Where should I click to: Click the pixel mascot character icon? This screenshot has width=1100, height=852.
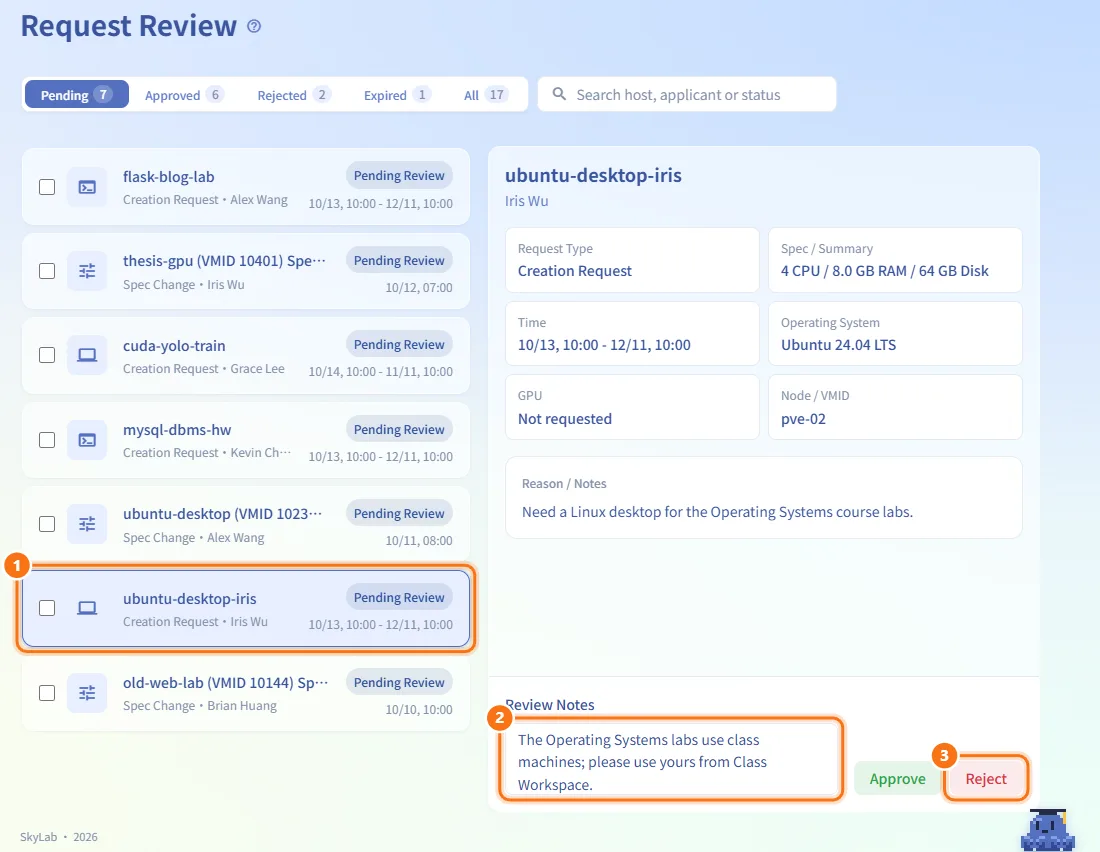(x=1048, y=830)
